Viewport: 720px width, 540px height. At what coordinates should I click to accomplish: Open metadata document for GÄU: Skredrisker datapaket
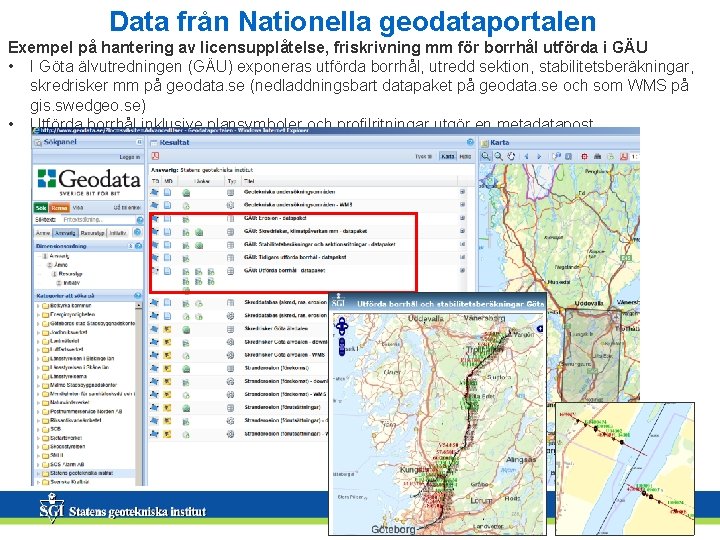point(168,231)
